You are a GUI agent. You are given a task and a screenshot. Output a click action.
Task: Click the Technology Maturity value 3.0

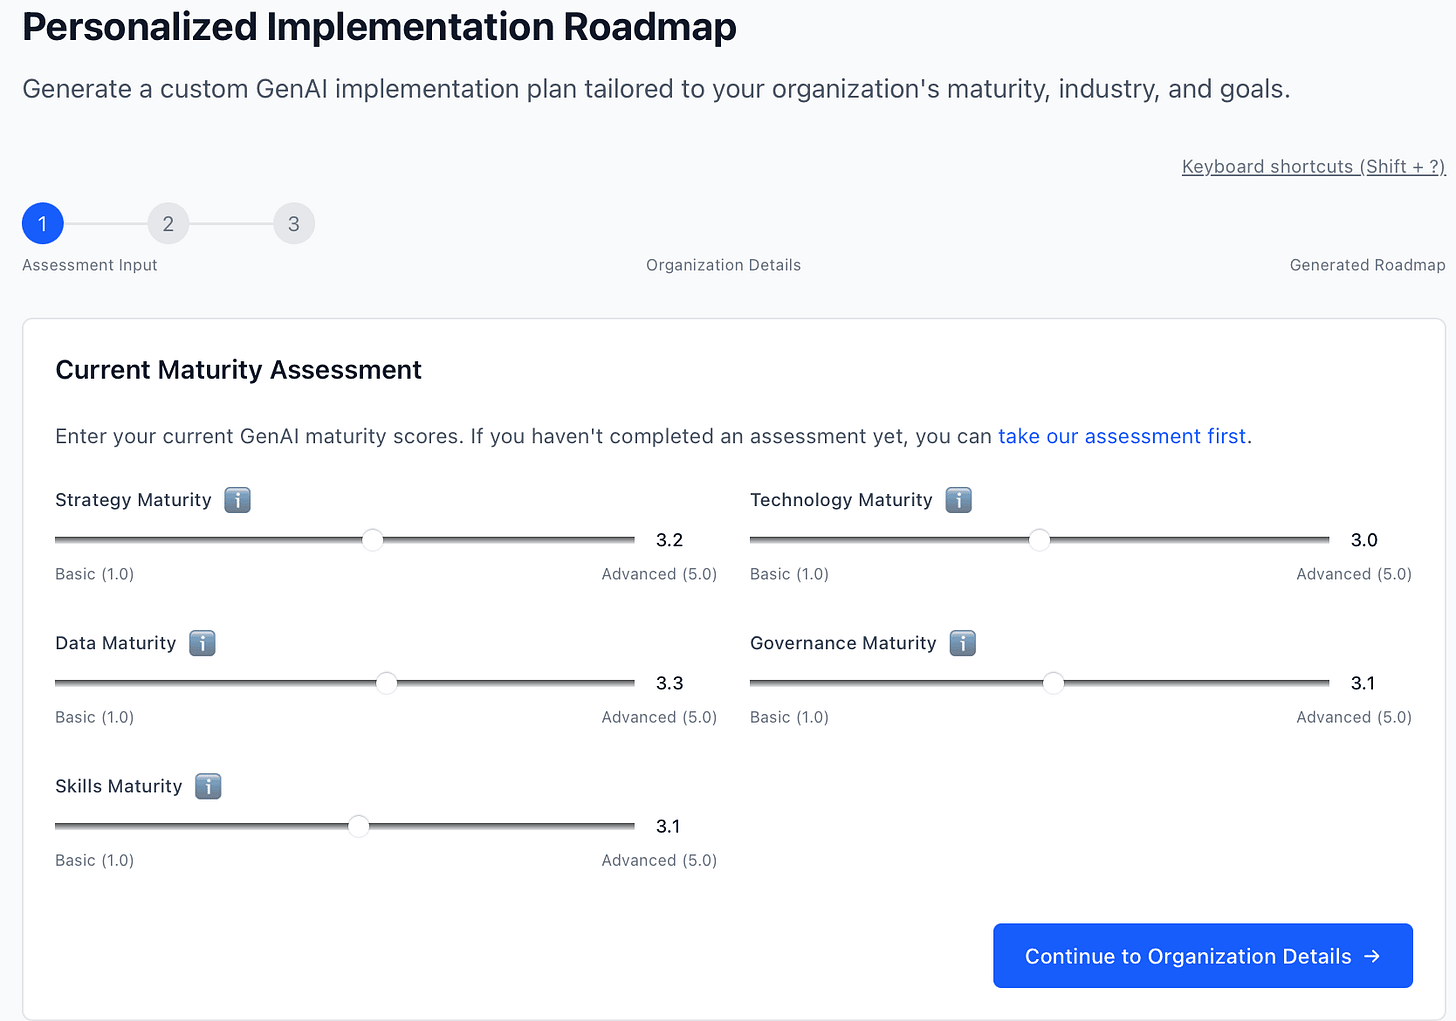(x=1364, y=540)
